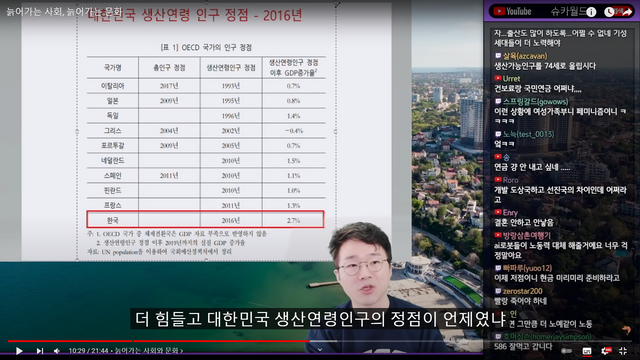Mute the video volume
640x360 pixels.
57,351
